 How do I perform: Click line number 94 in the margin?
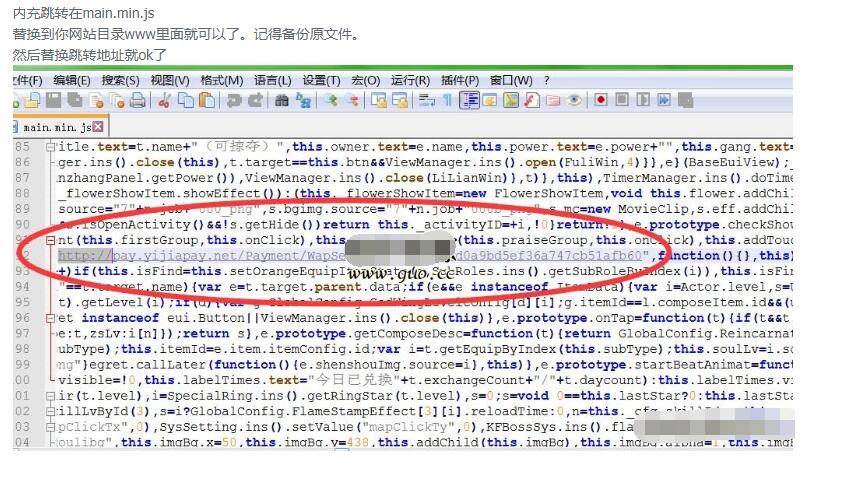[x=22, y=288]
